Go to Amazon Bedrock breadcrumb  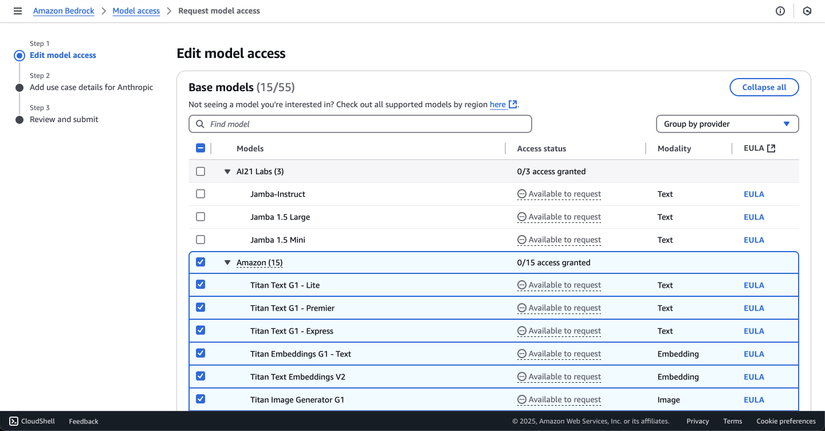tap(63, 11)
